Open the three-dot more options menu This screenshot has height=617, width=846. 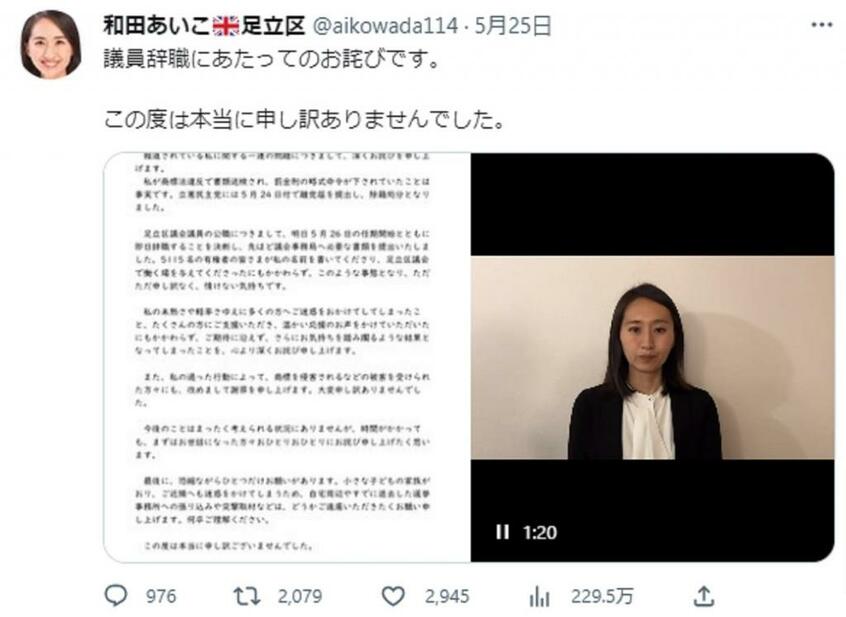(x=822, y=25)
